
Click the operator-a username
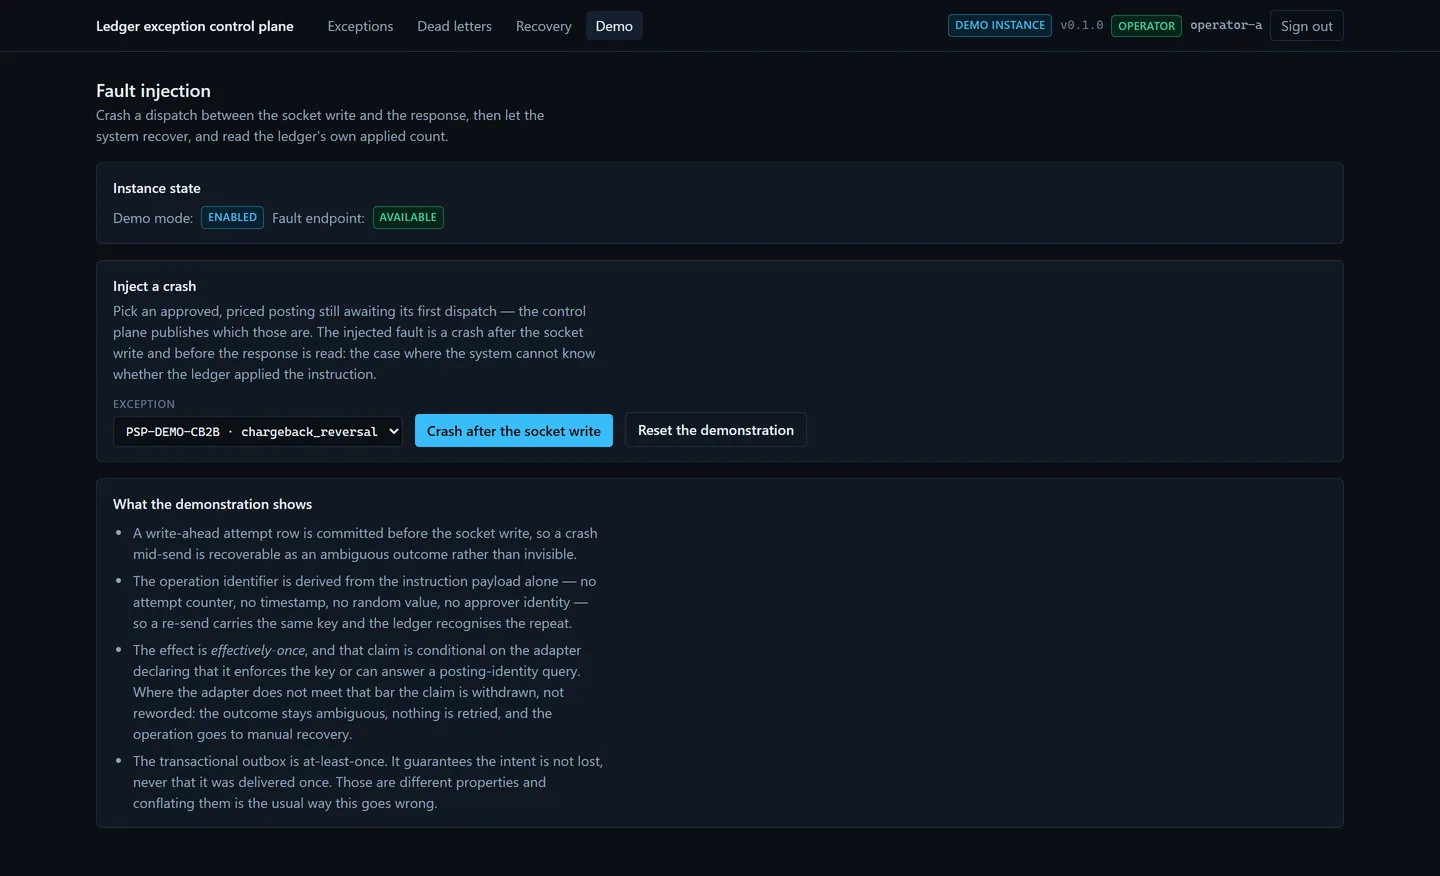pyautogui.click(x=1226, y=26)
